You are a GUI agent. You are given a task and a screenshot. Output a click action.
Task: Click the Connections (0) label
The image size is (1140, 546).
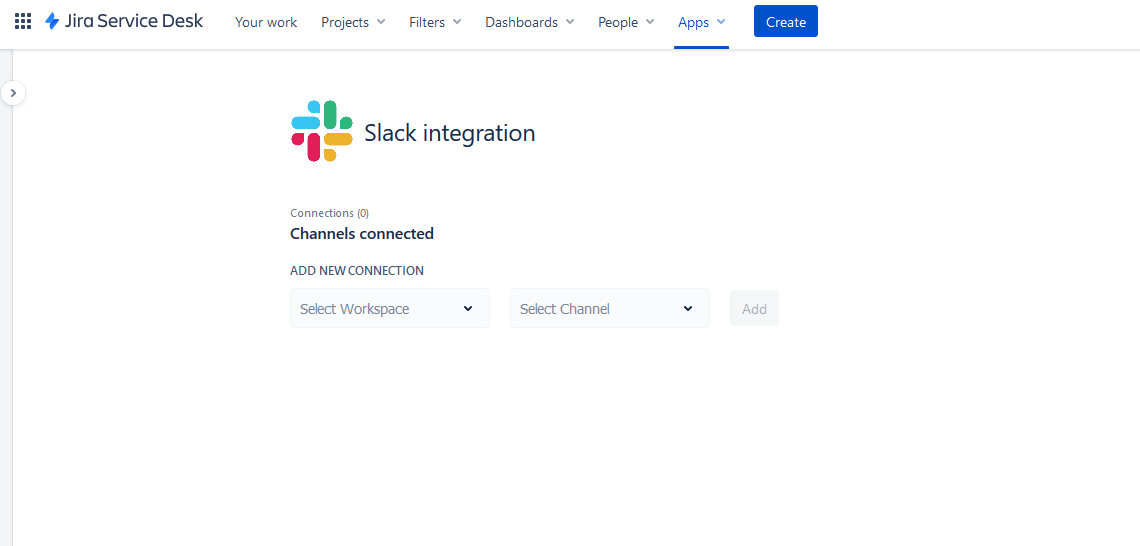point(329,214)
